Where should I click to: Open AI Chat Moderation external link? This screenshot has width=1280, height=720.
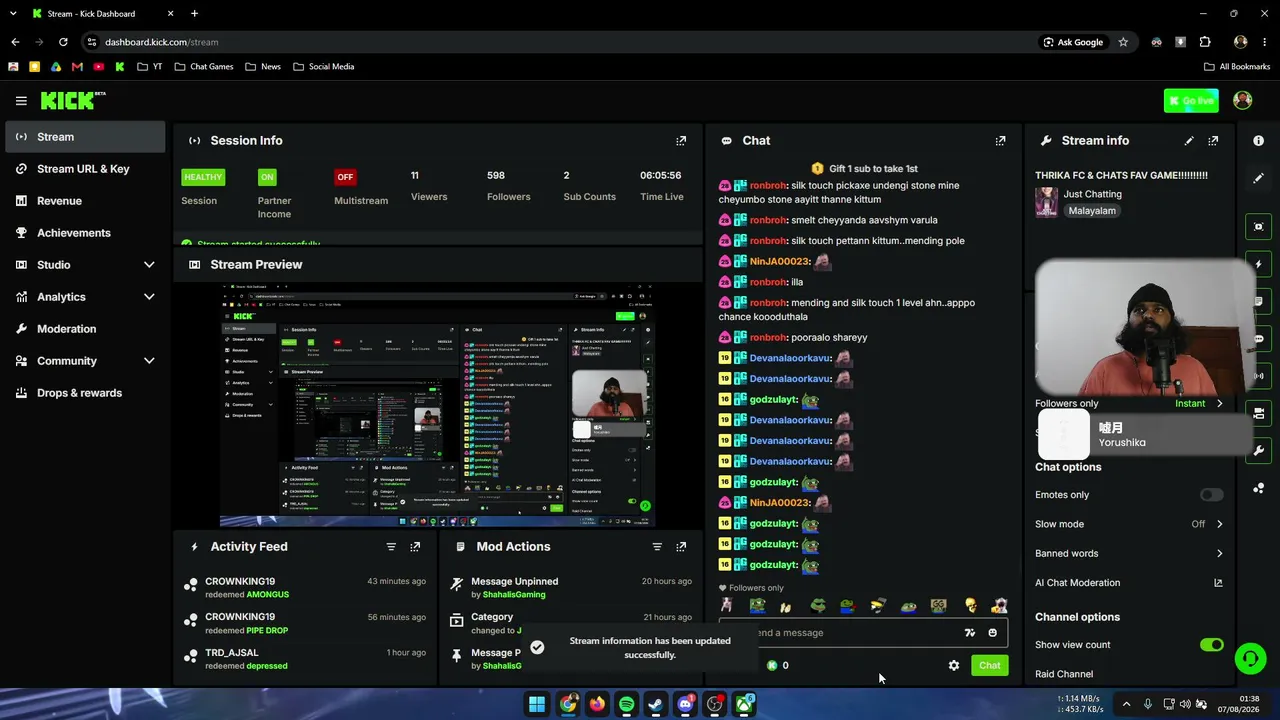click(x=1218, y=583)
